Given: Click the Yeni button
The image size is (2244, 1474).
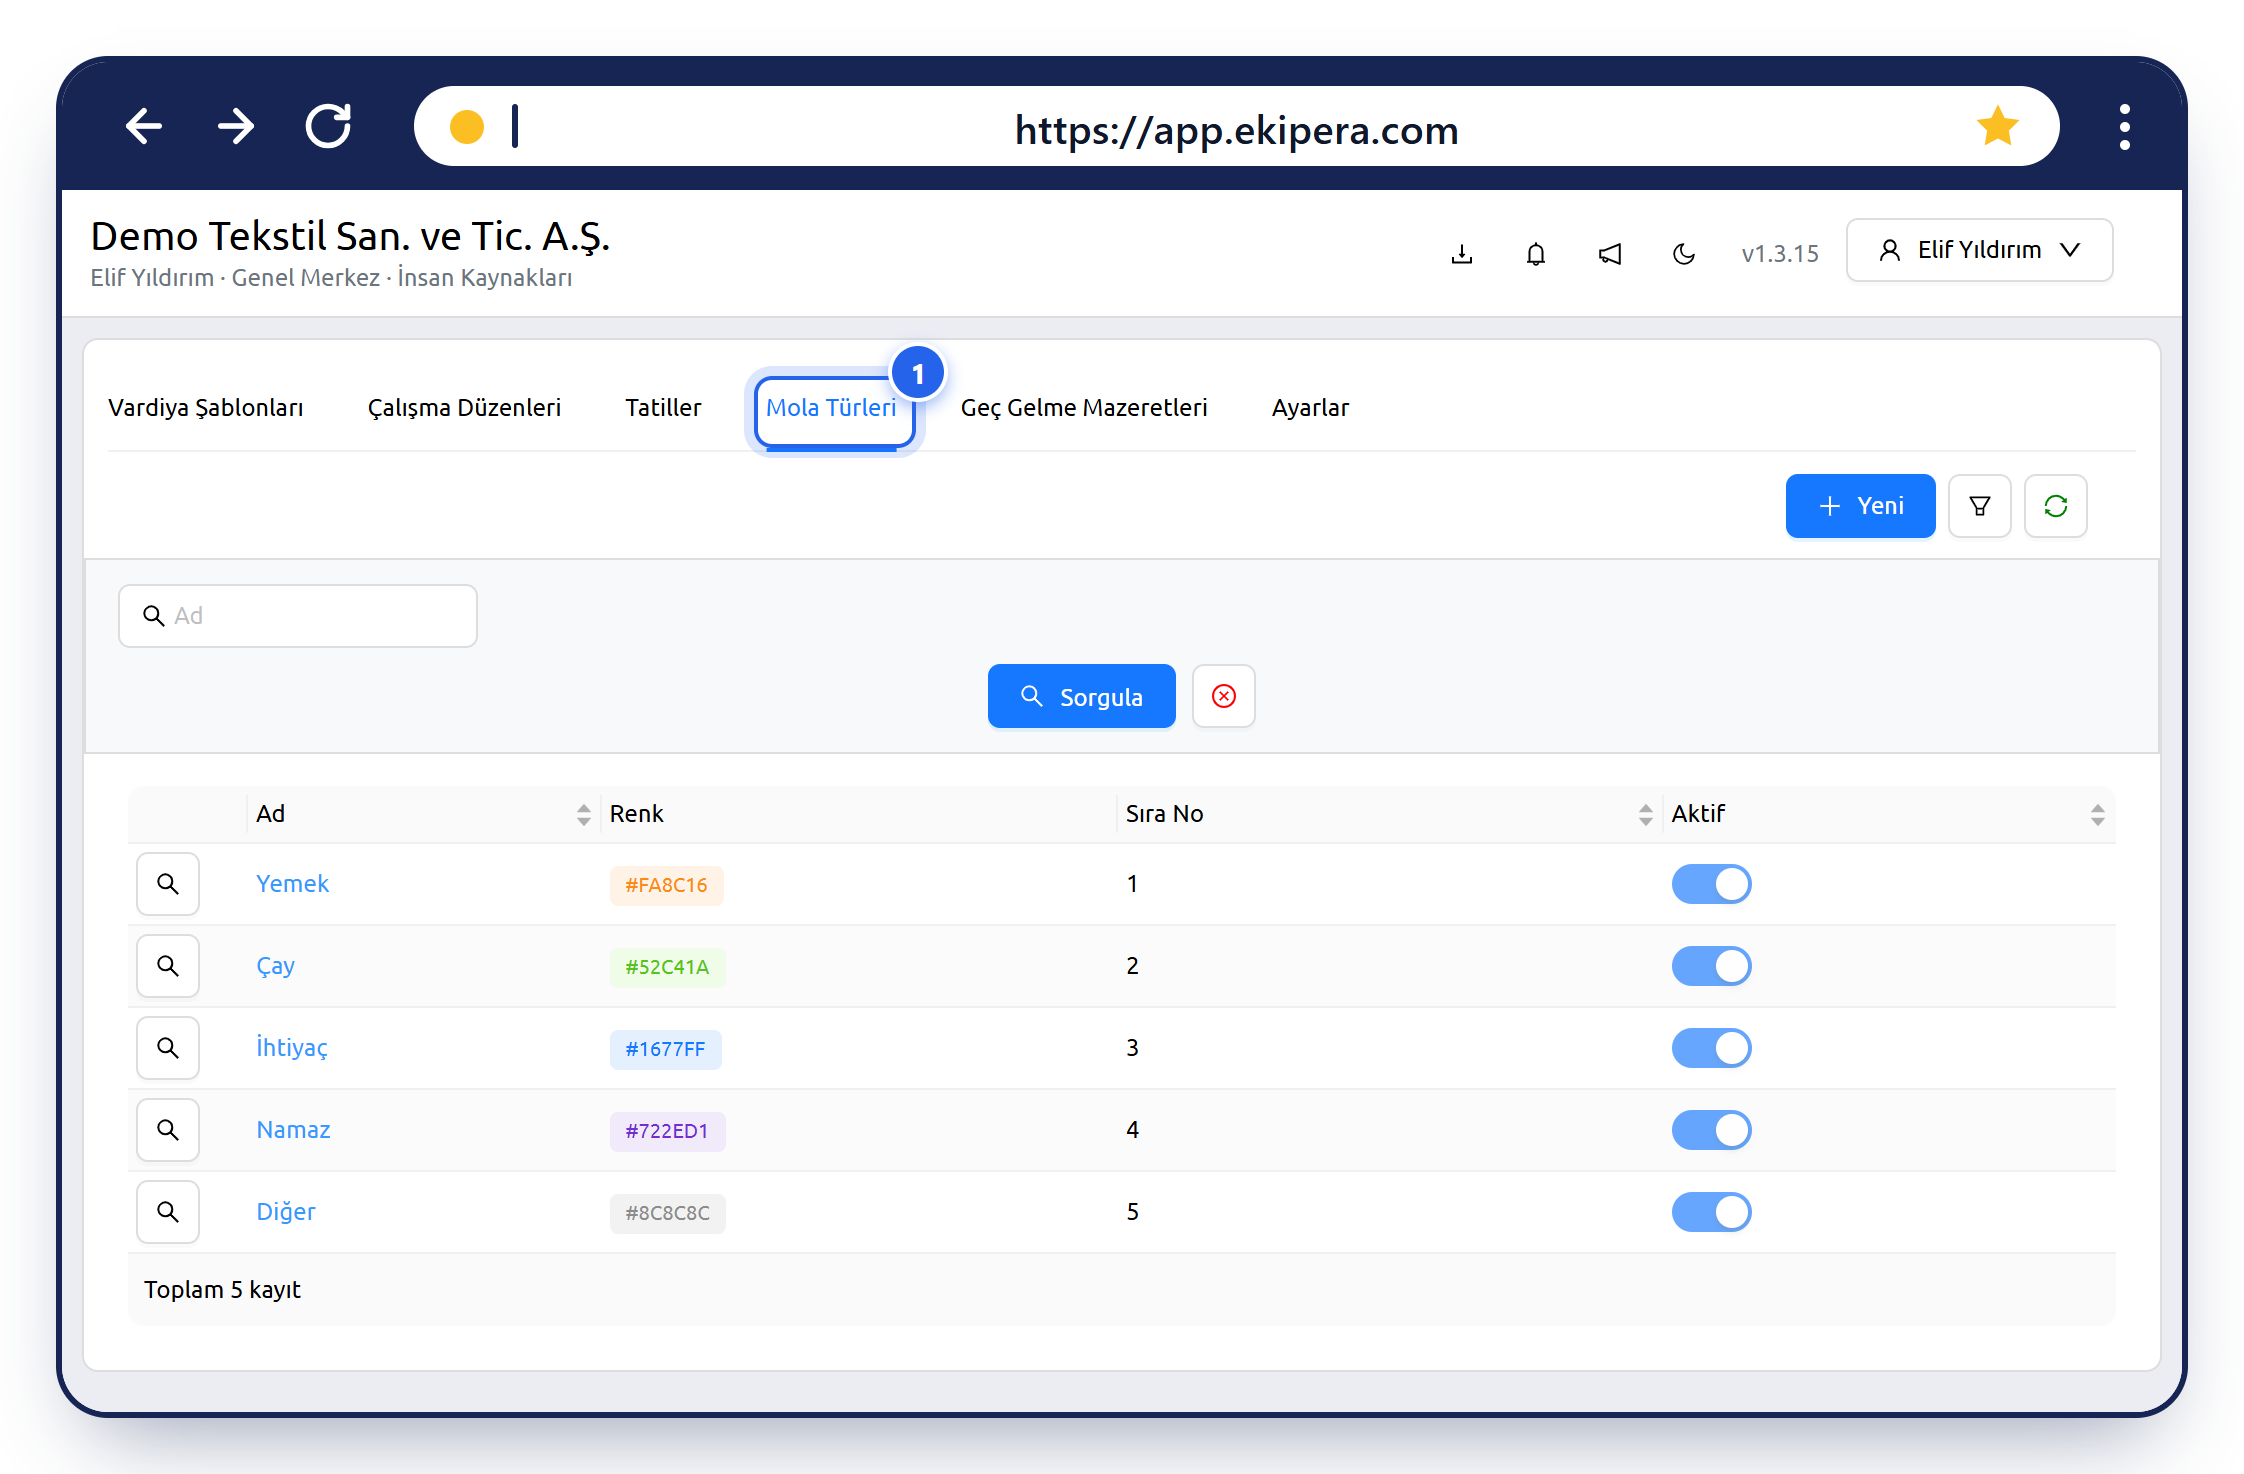Looking at the screenshot, I should coord(1860,506).
